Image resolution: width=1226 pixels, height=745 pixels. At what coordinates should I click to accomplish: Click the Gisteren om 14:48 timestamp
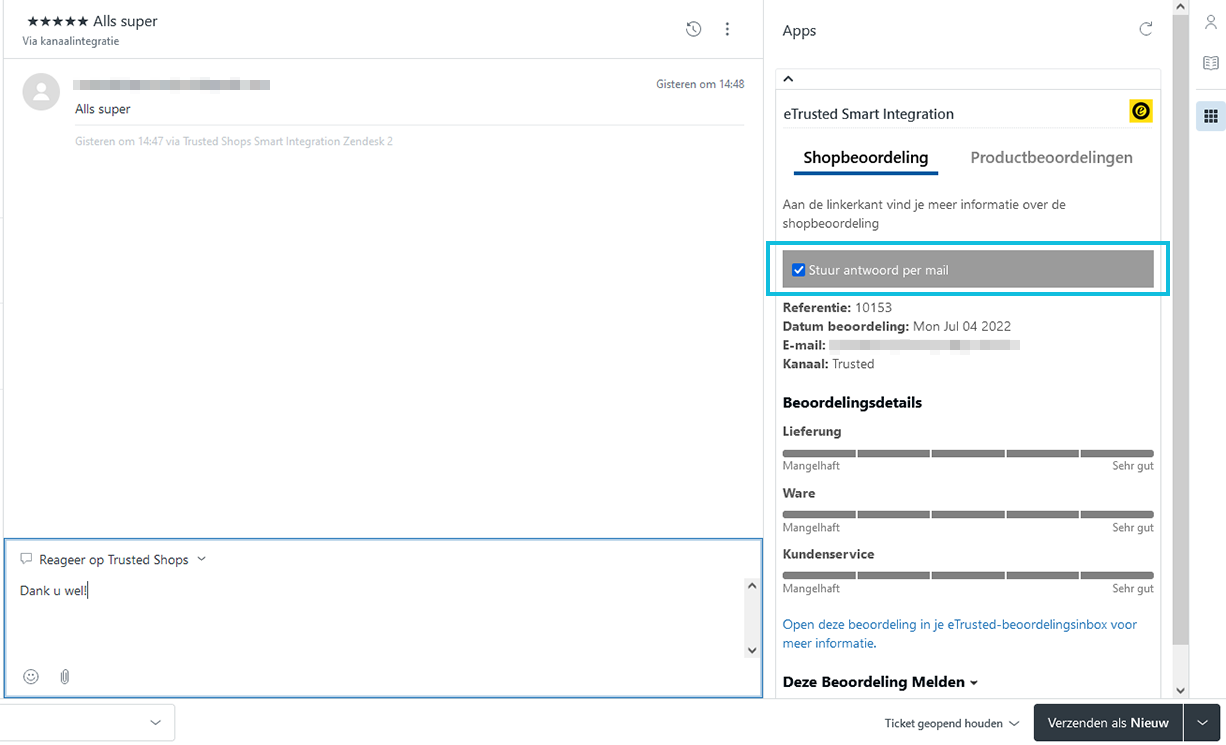[700, 84]
